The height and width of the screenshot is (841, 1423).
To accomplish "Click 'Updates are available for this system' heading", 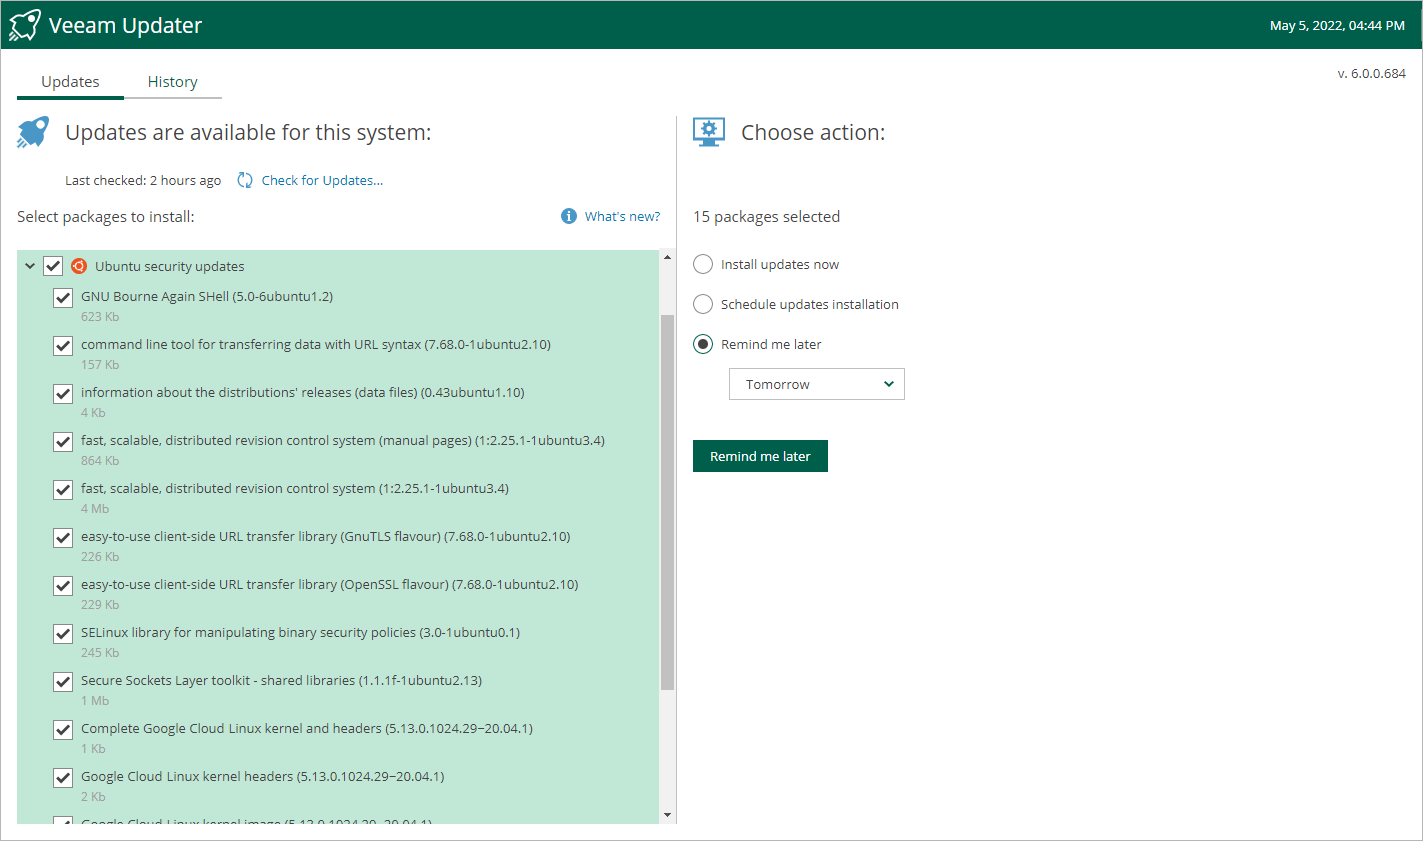I will click(x=248, y=132).
